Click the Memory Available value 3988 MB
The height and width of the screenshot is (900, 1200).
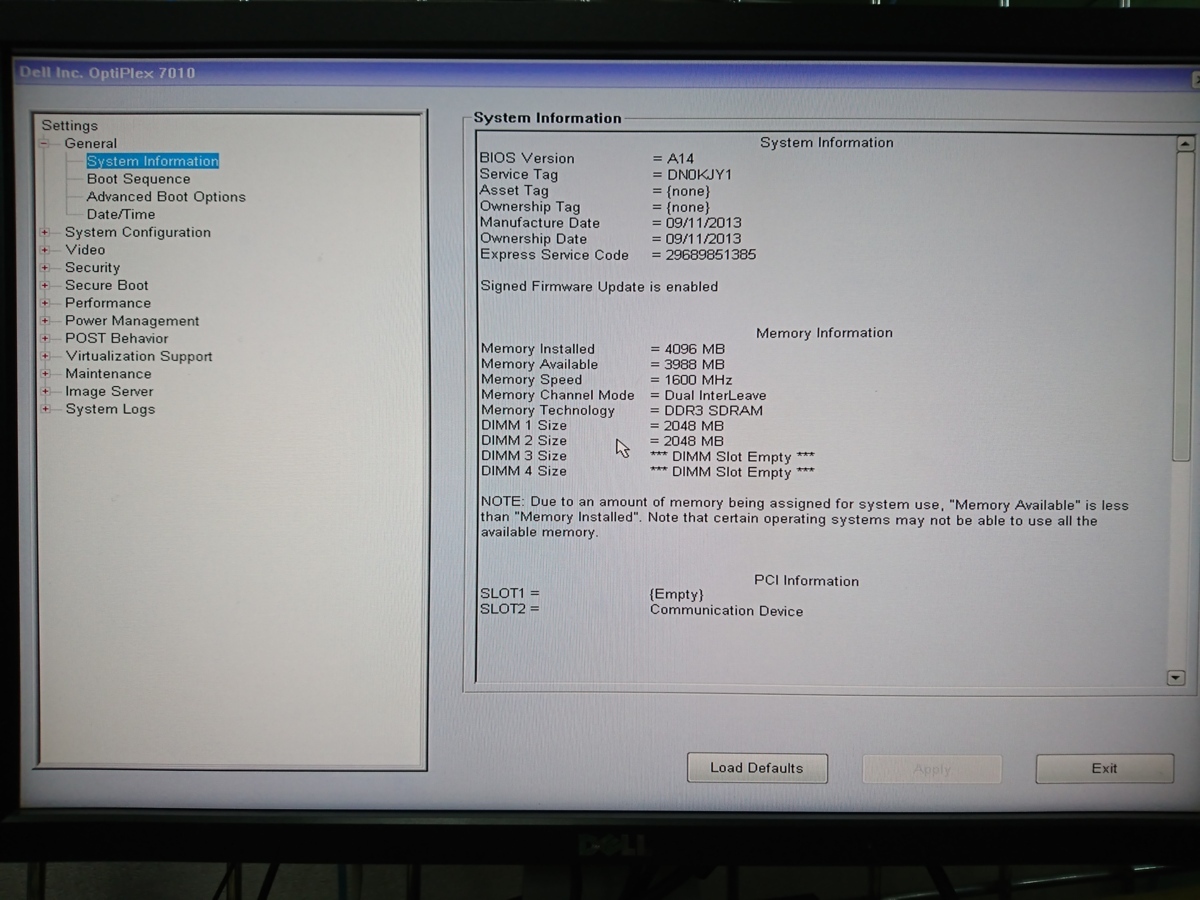click(x=695, y=364)
